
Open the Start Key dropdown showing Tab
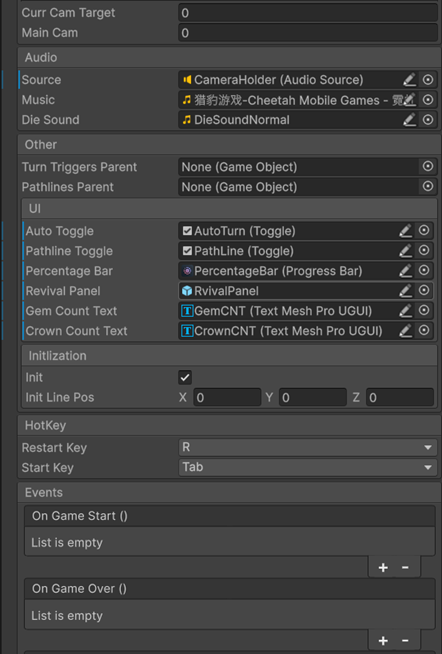click(x=308, y=467)
